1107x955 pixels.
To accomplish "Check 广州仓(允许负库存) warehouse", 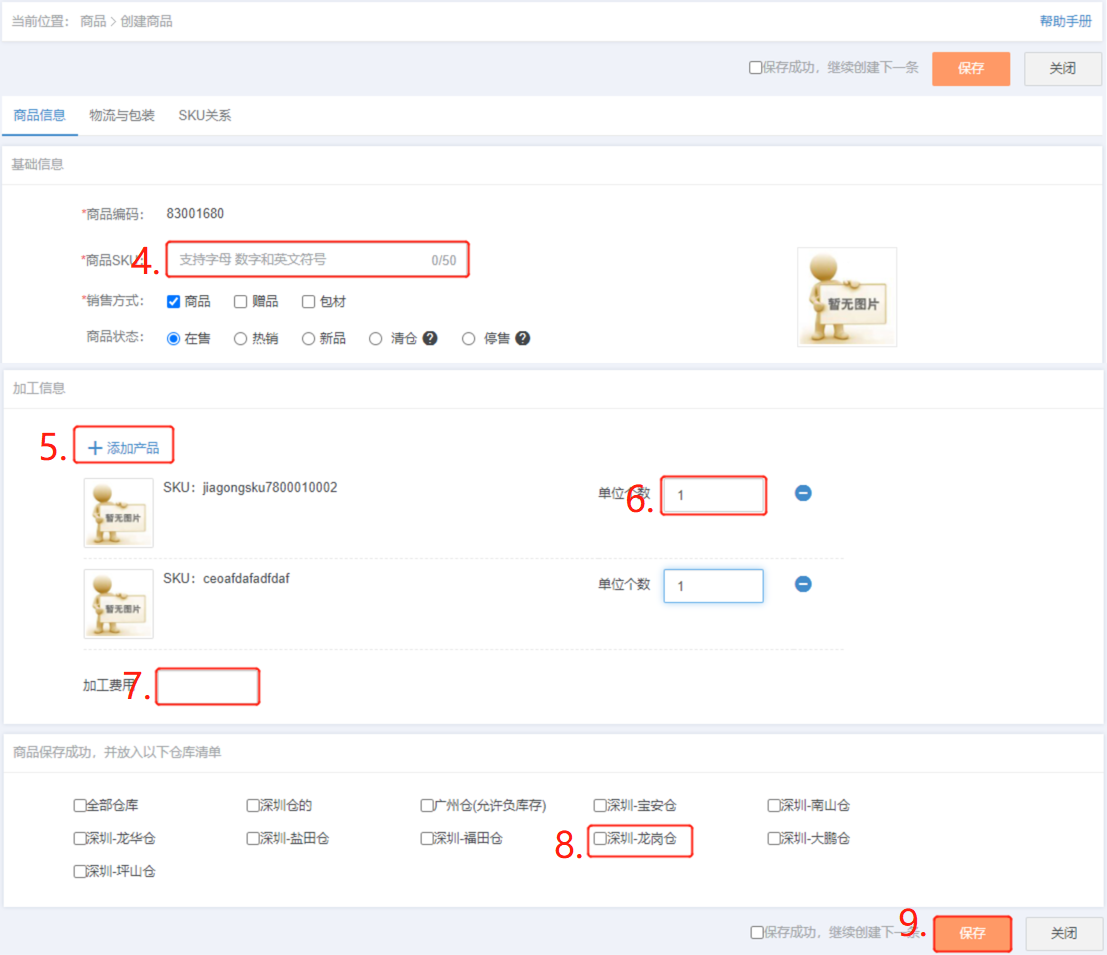I will click(x=426, y=805).
